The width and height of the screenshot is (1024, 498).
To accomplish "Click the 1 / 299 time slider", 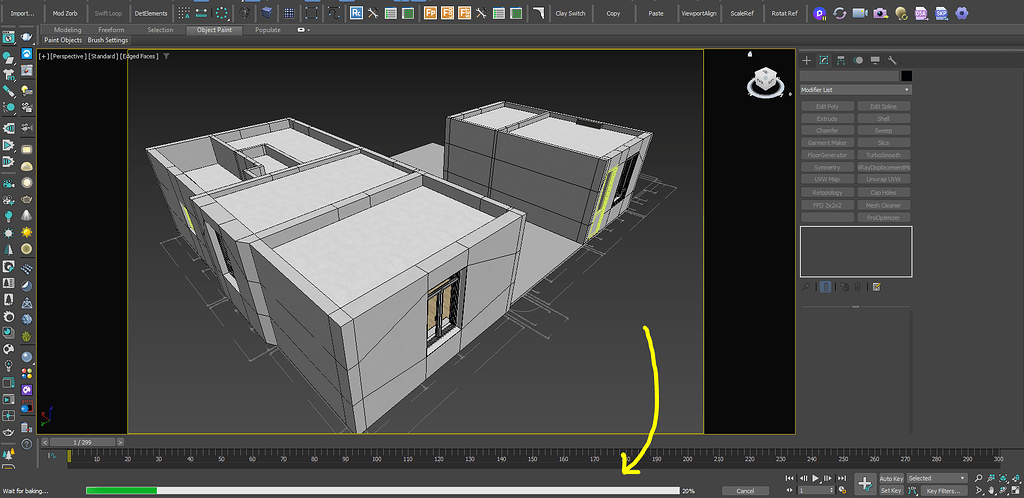I will click(83, 442).
